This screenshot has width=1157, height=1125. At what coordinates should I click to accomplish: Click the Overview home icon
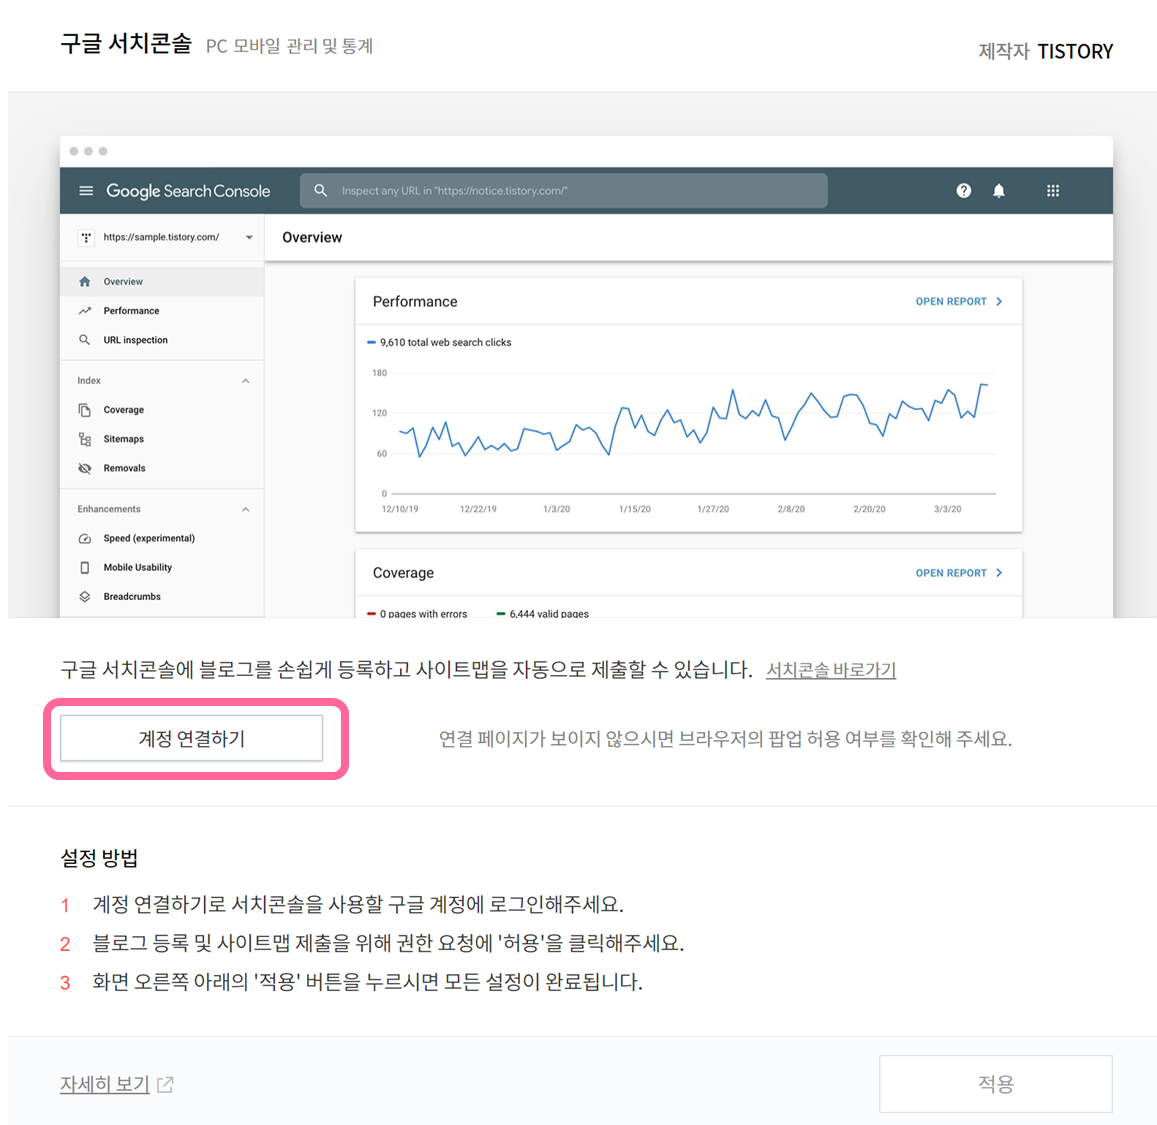86,281
